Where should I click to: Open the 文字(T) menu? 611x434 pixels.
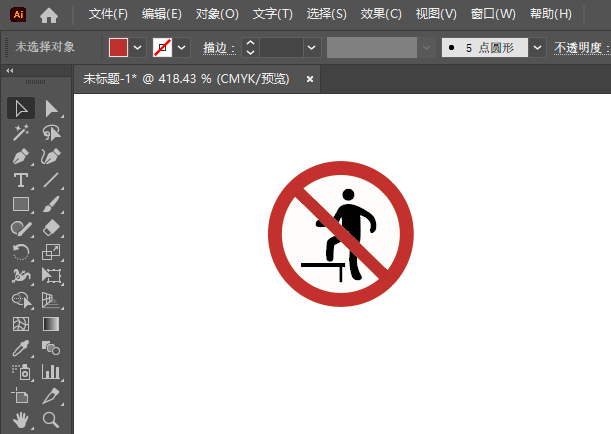coord(272,14)
